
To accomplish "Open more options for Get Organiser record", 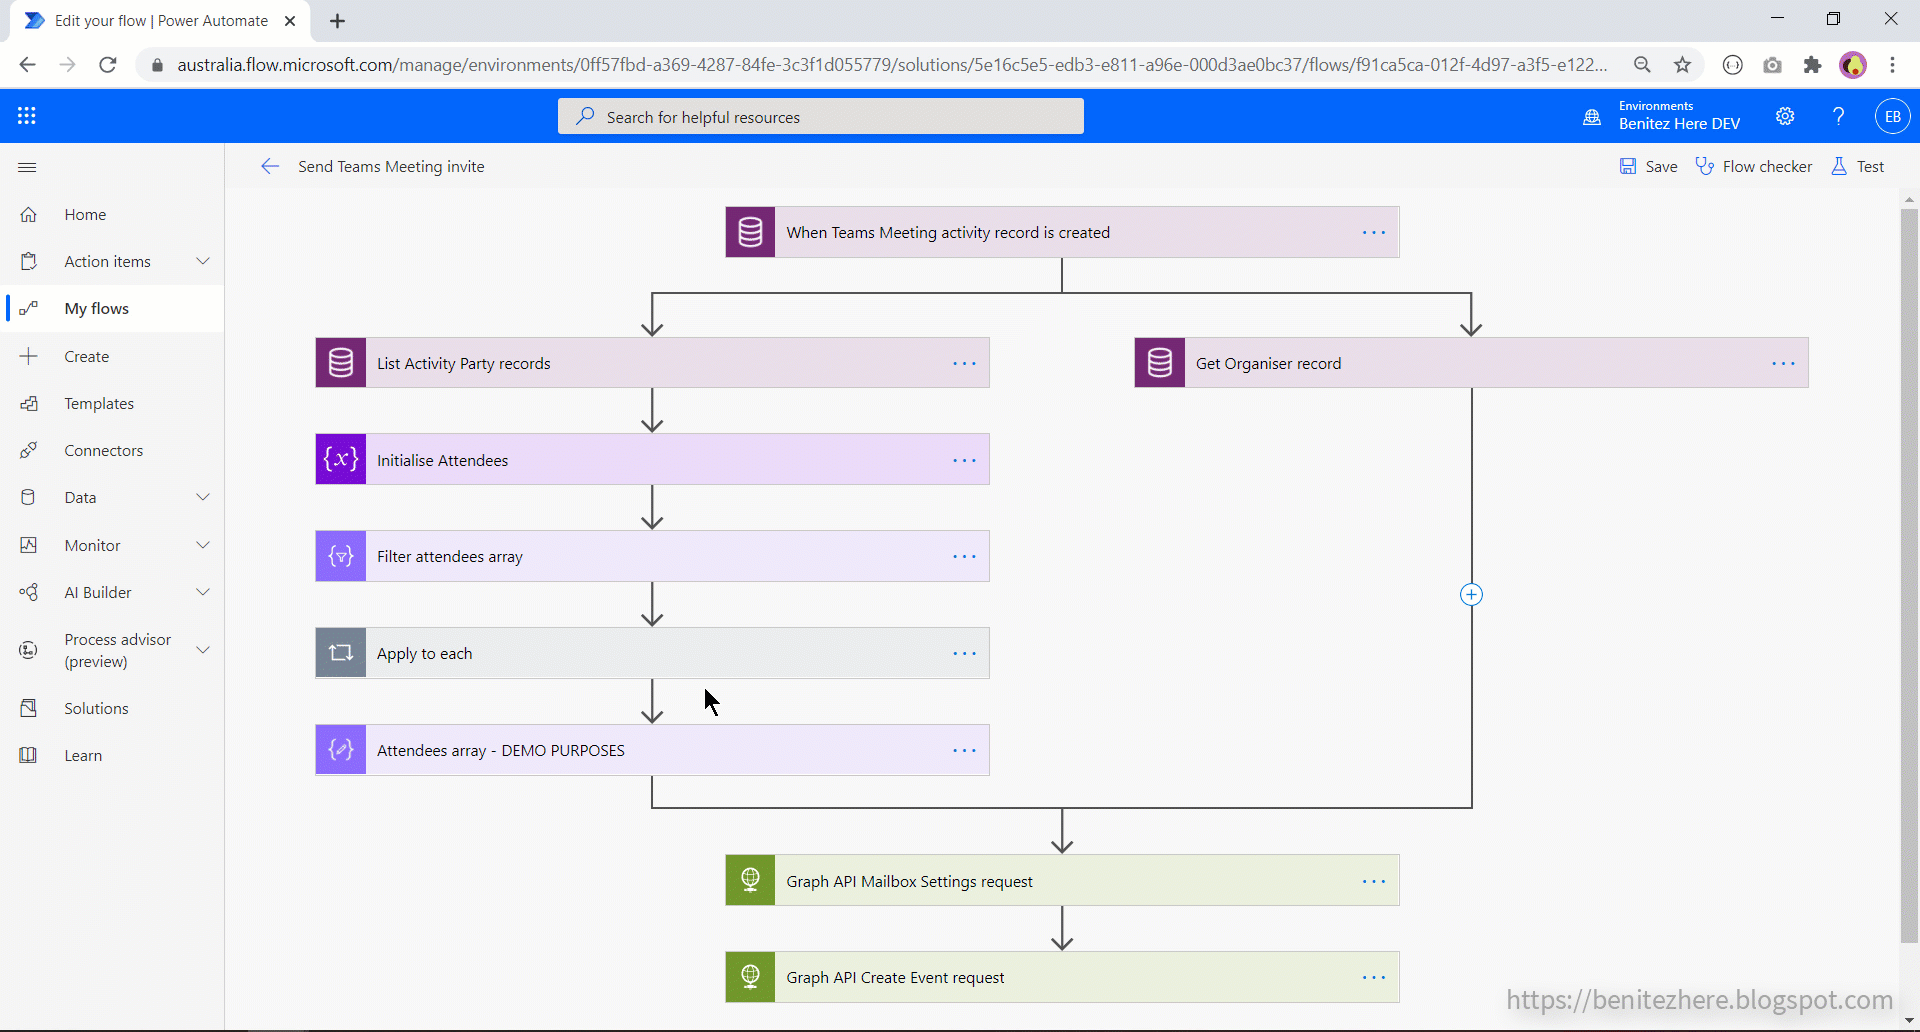I will coord(1783,363).
